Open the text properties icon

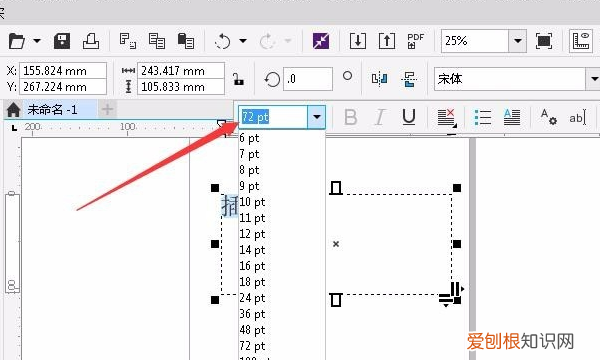pyautogui.click(x=548, y=117)
